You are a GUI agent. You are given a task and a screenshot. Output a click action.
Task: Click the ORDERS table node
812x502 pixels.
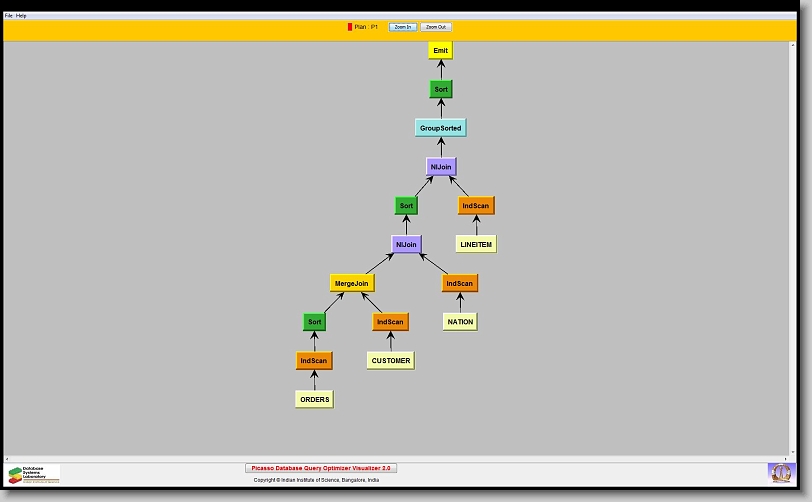click(314, 399)
